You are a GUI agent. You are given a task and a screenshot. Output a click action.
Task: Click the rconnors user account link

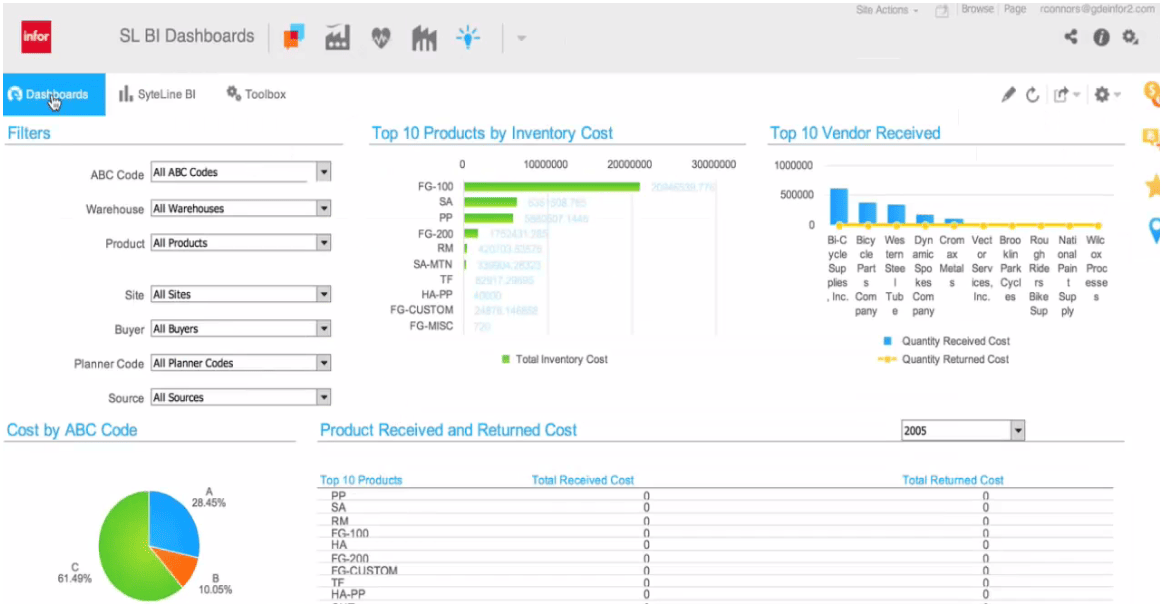(1097, 9)
